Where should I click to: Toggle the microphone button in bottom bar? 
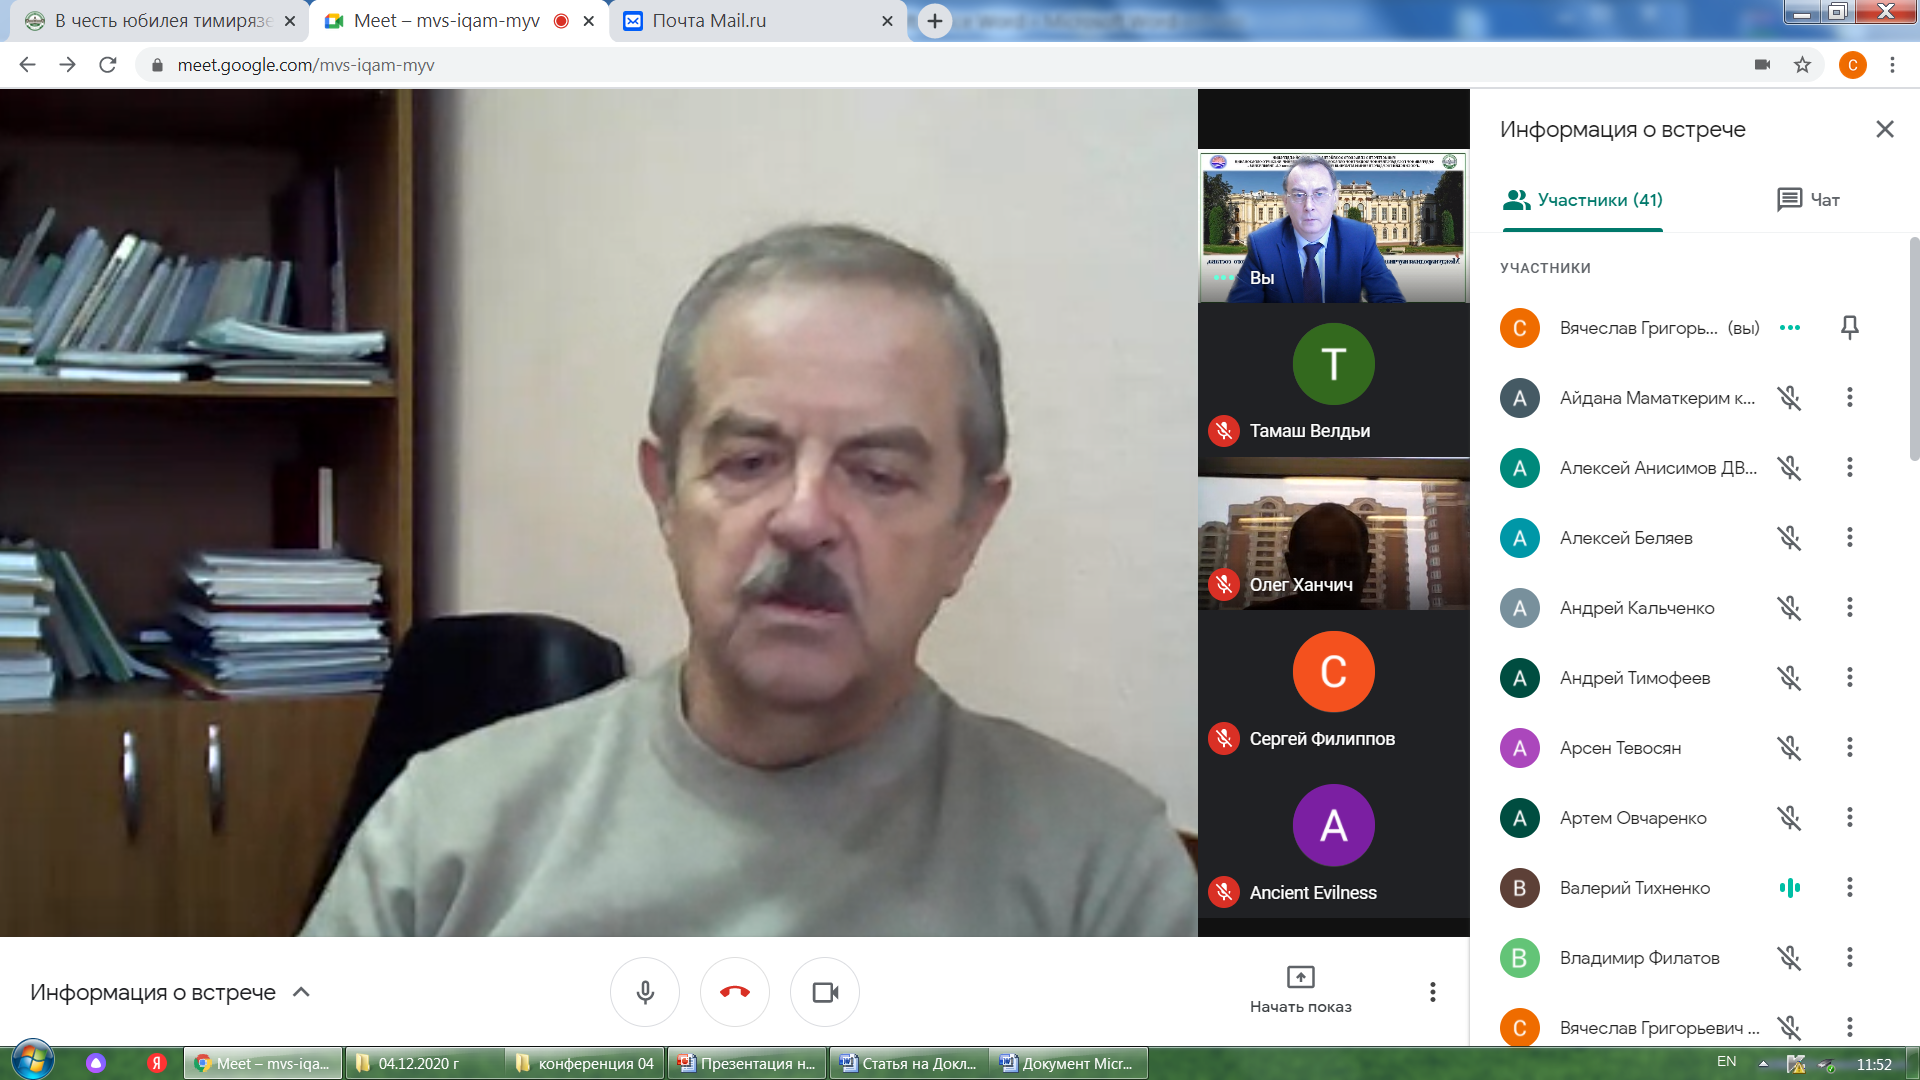pyautogui.click(x=645, y=992)
